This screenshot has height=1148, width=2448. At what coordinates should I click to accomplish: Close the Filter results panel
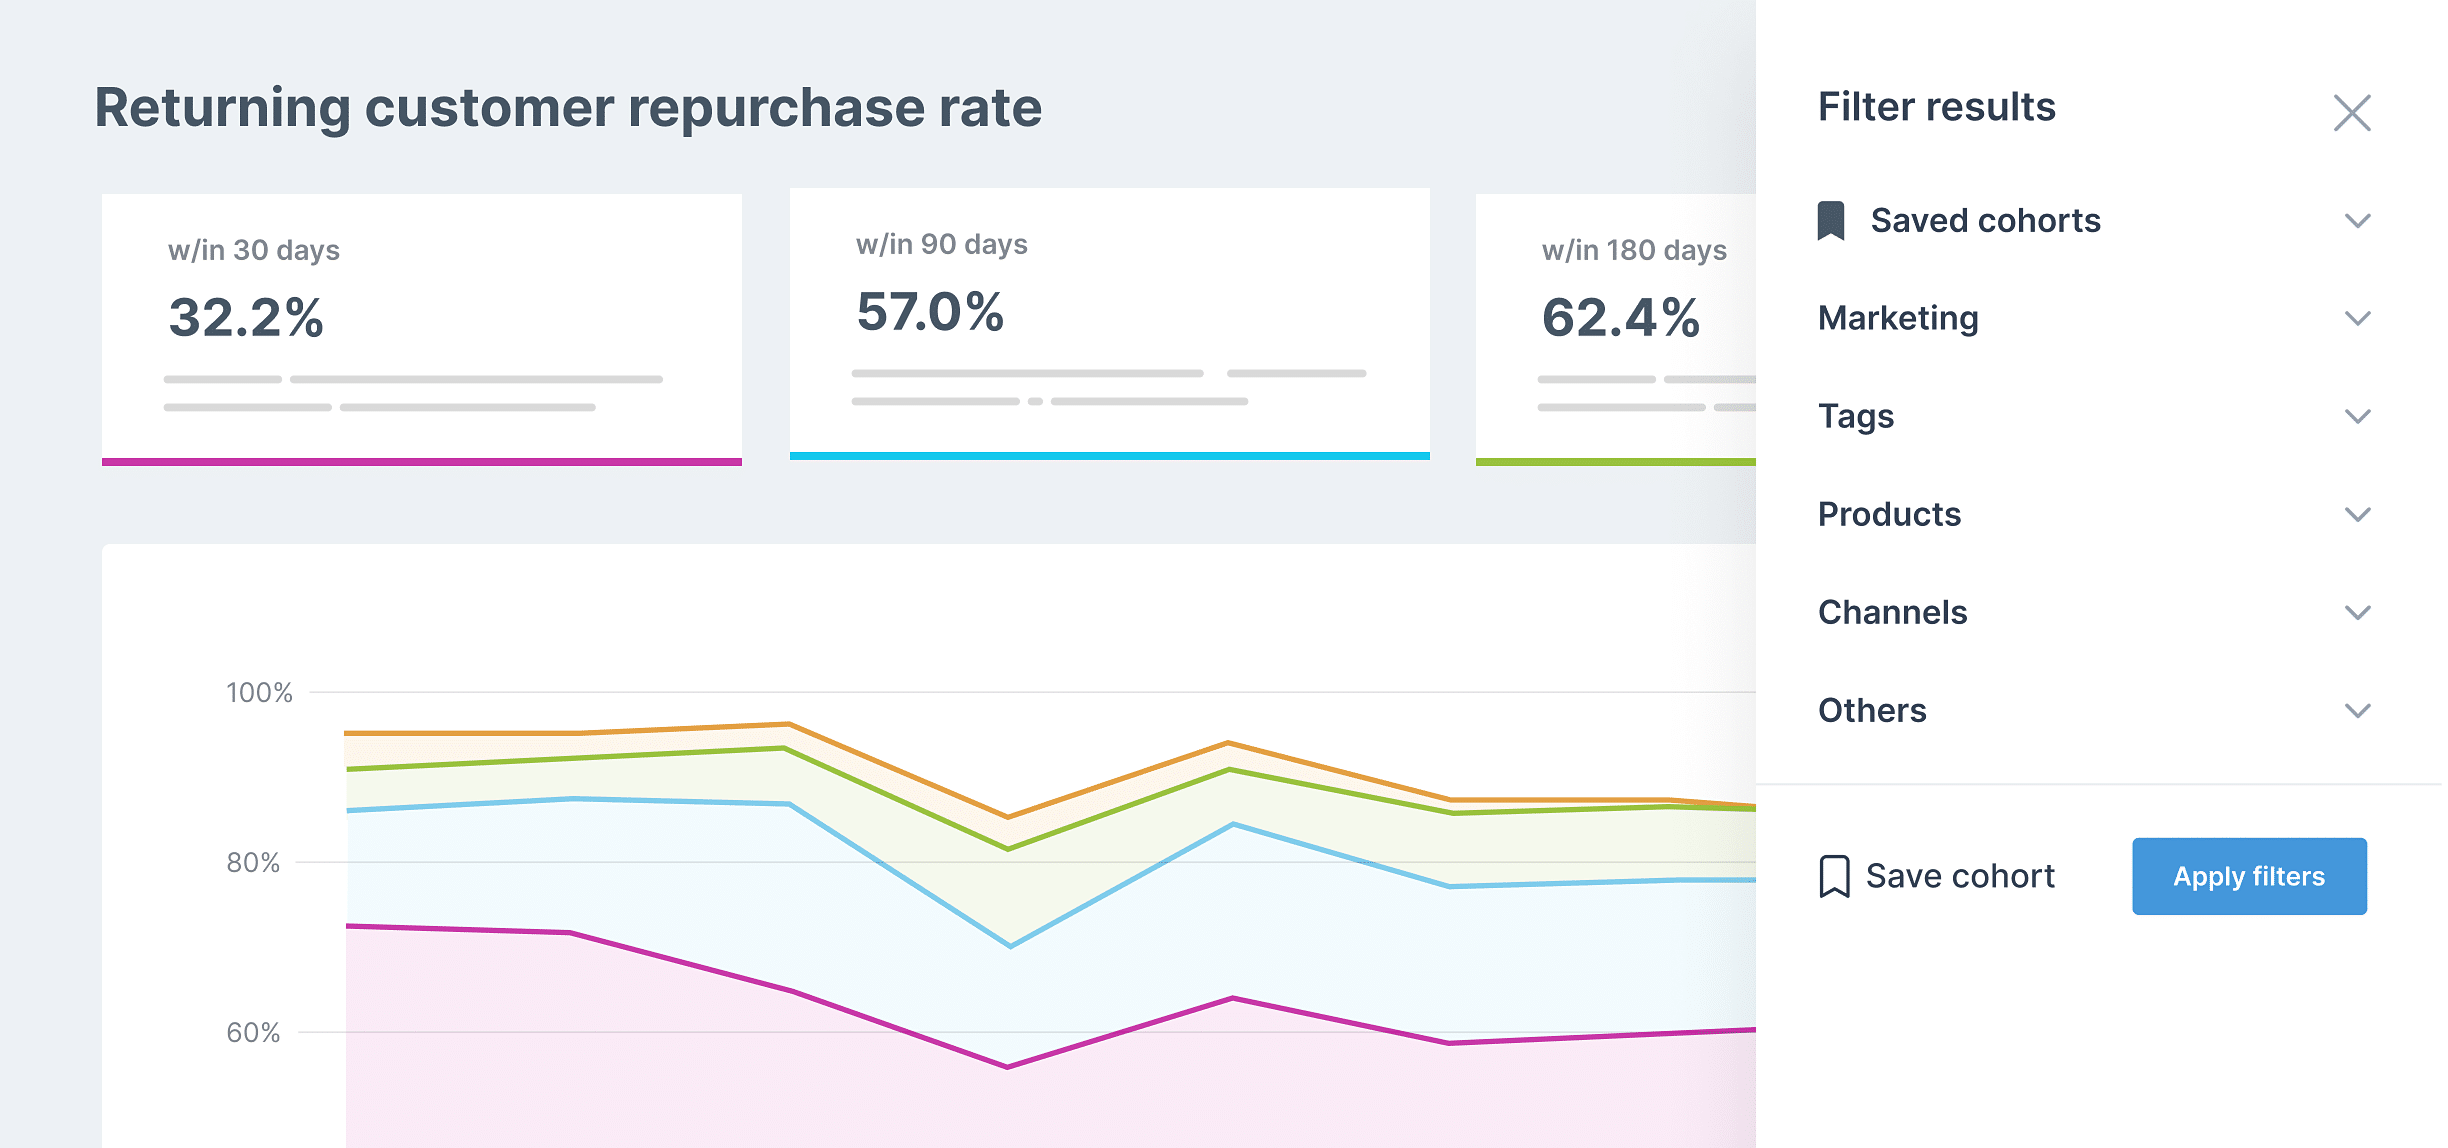pyautogui.click(x=2352, y=113)
